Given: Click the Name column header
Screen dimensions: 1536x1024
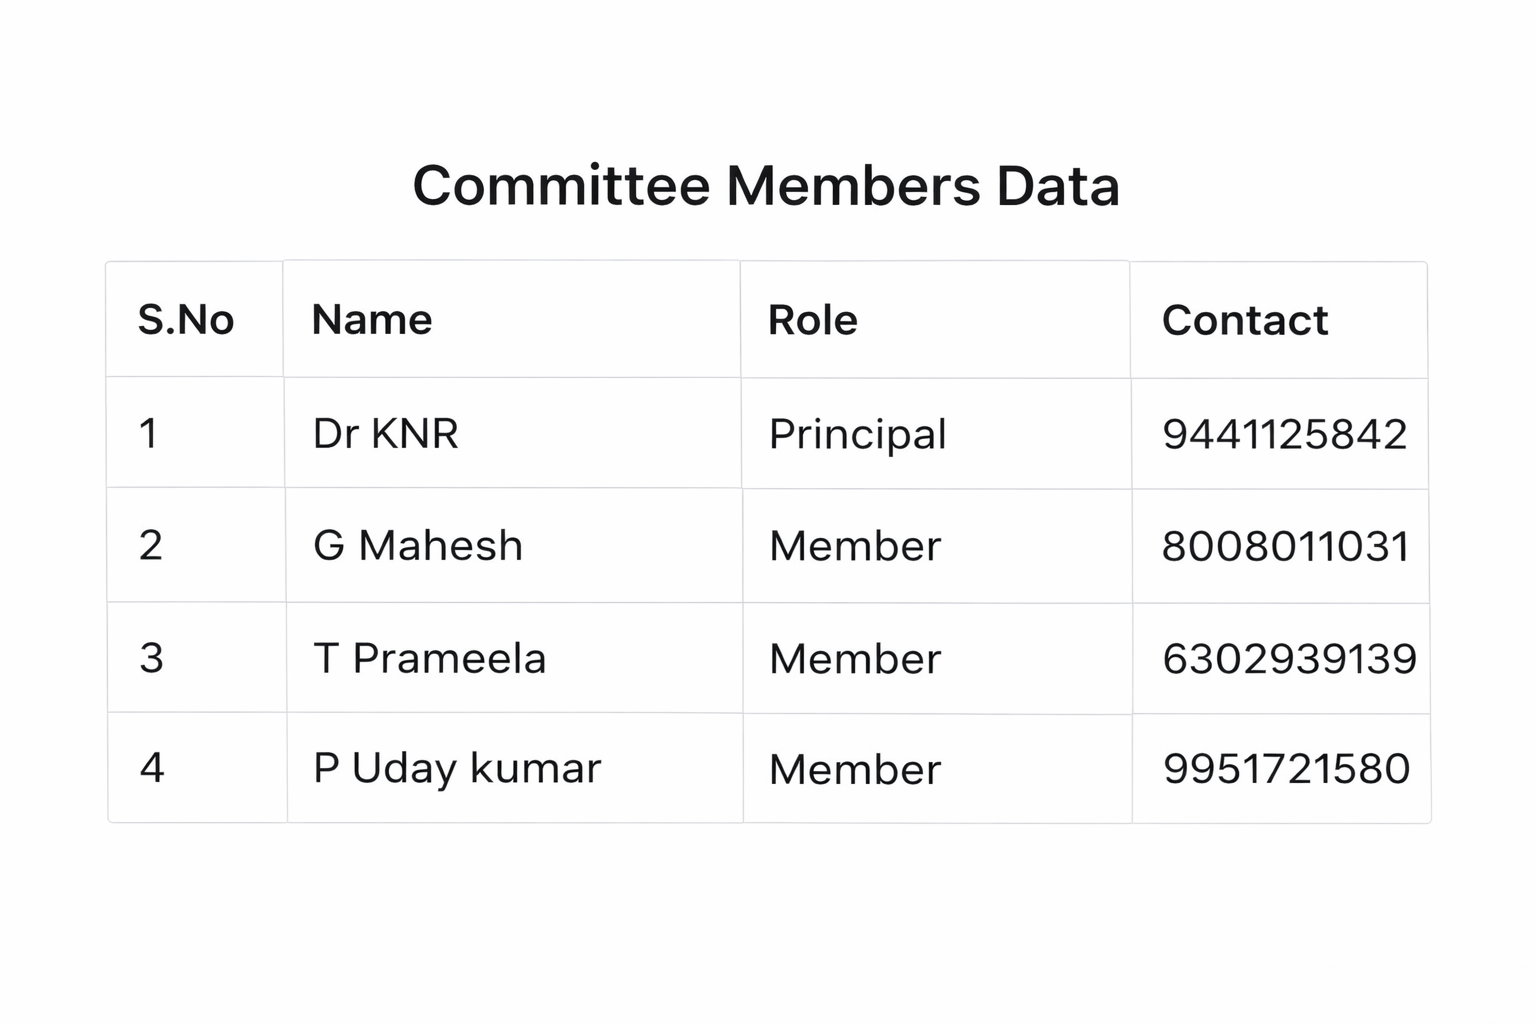Looking at the screenshot, I should (372, 320).
